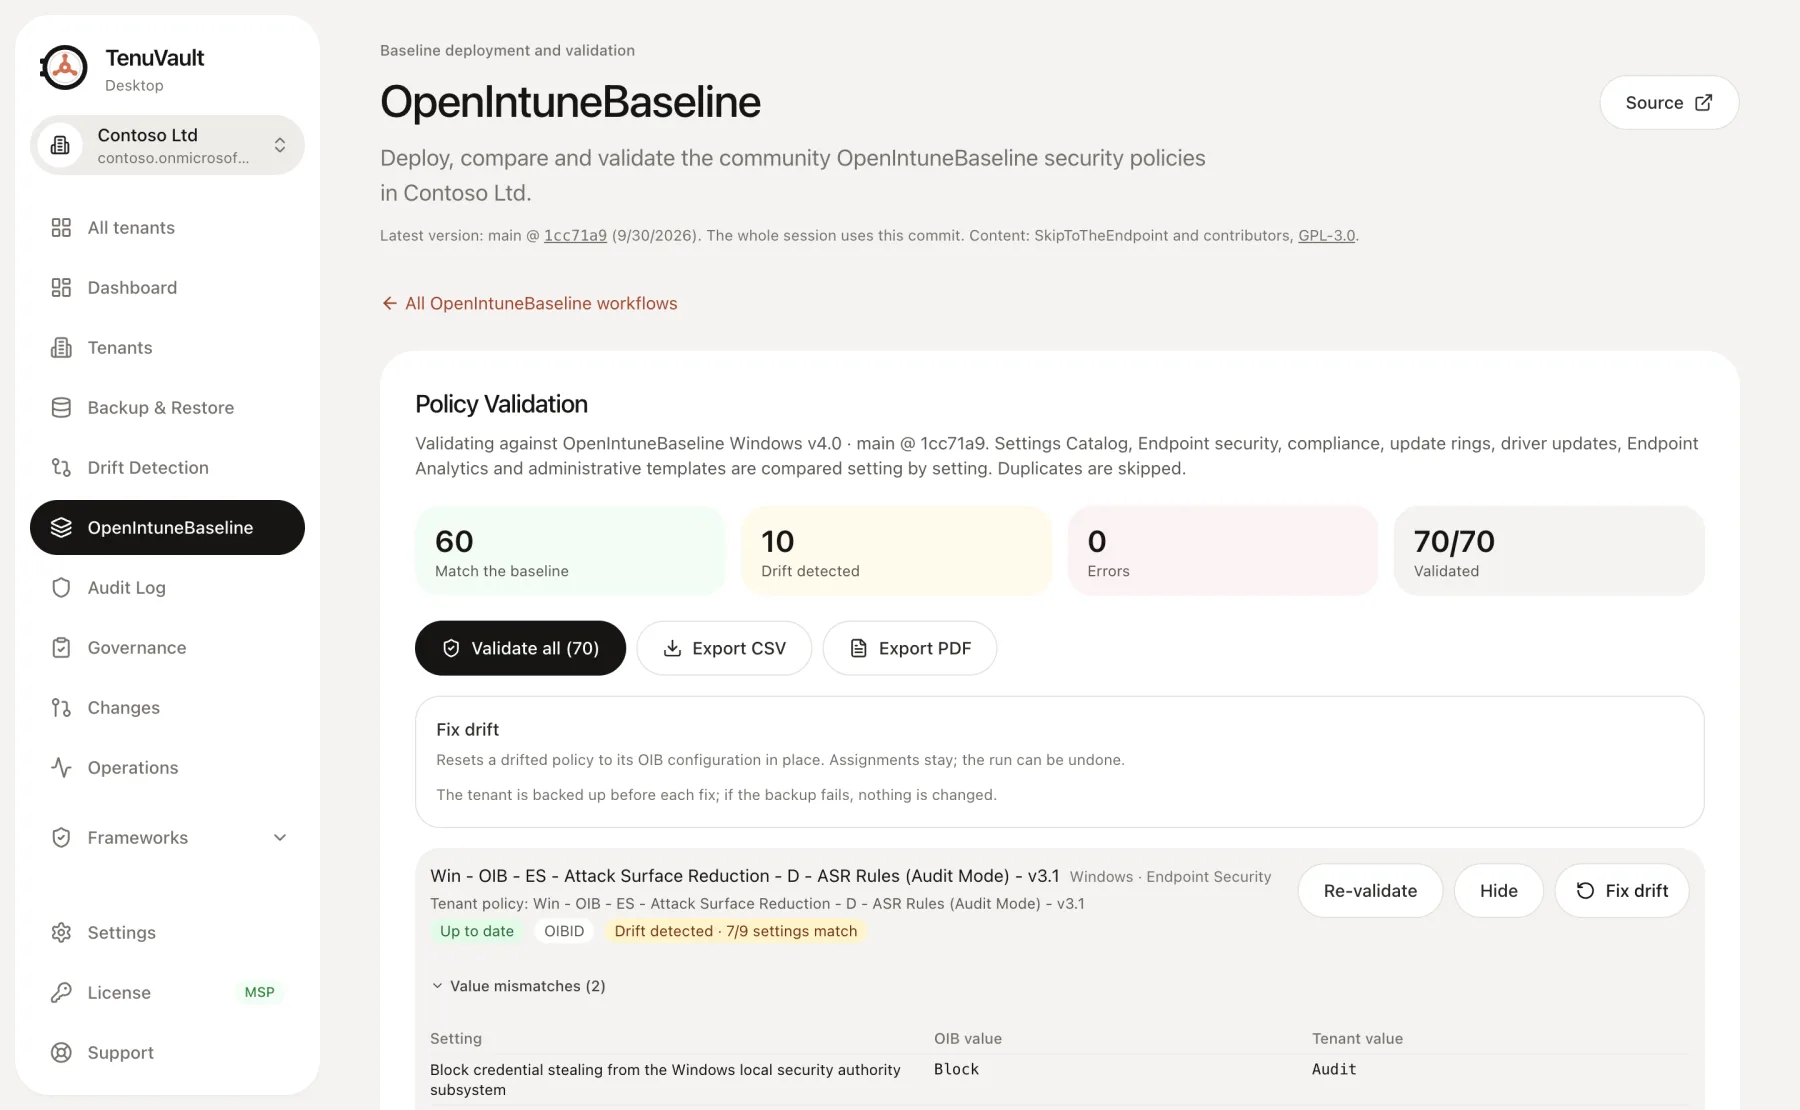Click the Contoso Ltd building icon
Screen dimensions: 1800x1110
[61, 145]
